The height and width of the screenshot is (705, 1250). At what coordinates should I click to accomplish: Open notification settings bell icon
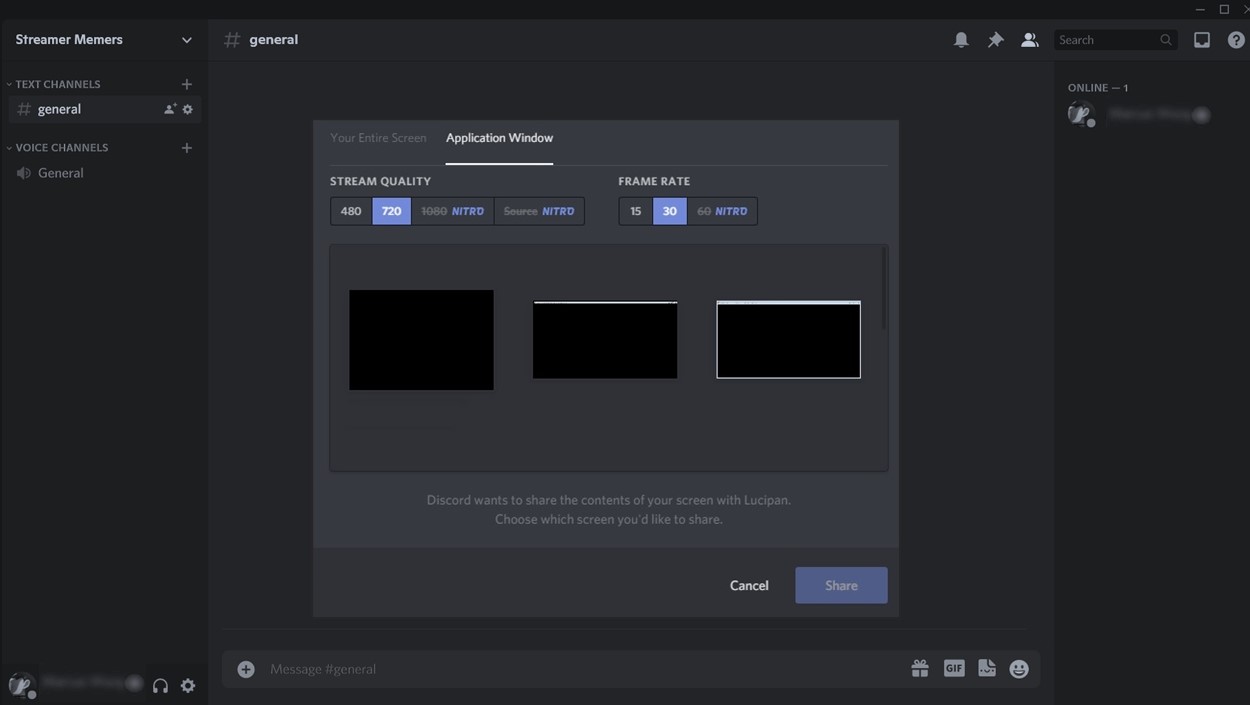(961, 40)
